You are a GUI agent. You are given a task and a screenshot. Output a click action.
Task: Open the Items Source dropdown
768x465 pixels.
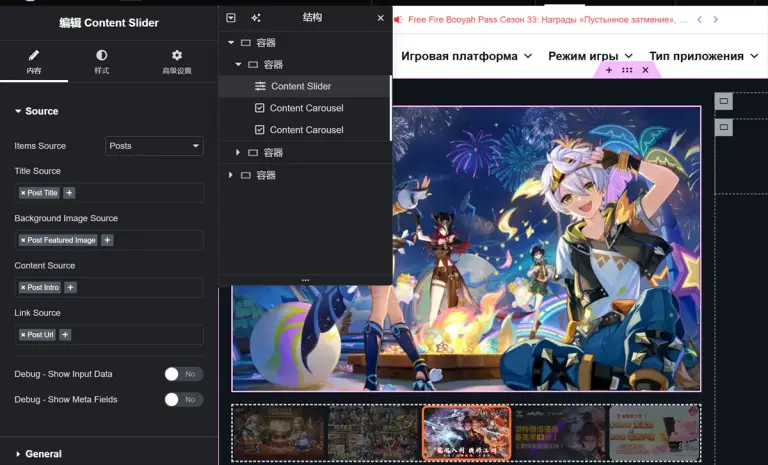point(154,146)
